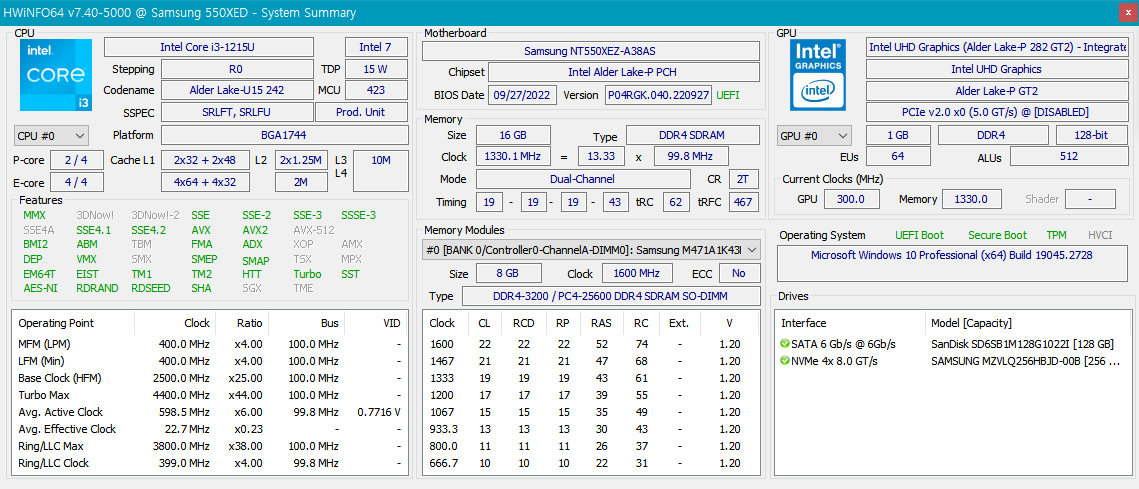This screenshot has height=489, width=1139.
Task: Click the memory size 16 GB field
Action: (x=513, y=135)
